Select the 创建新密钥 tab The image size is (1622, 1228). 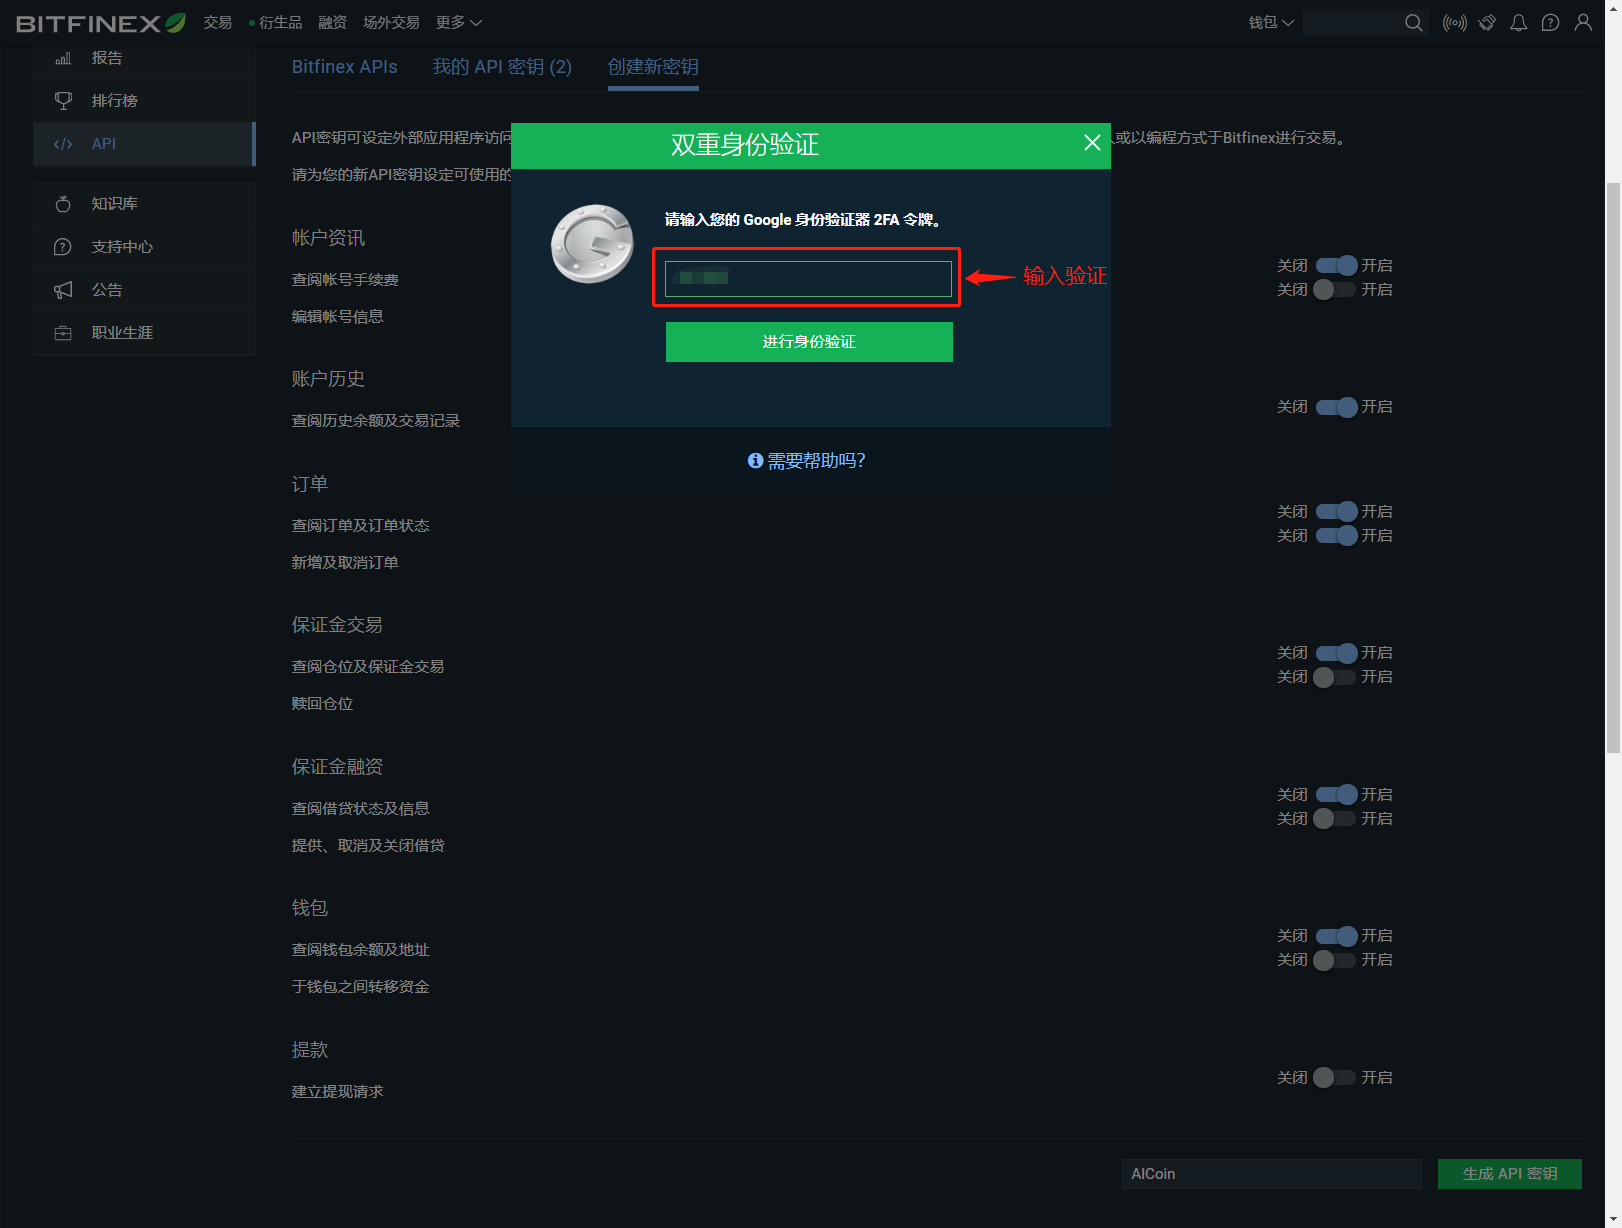653,67
